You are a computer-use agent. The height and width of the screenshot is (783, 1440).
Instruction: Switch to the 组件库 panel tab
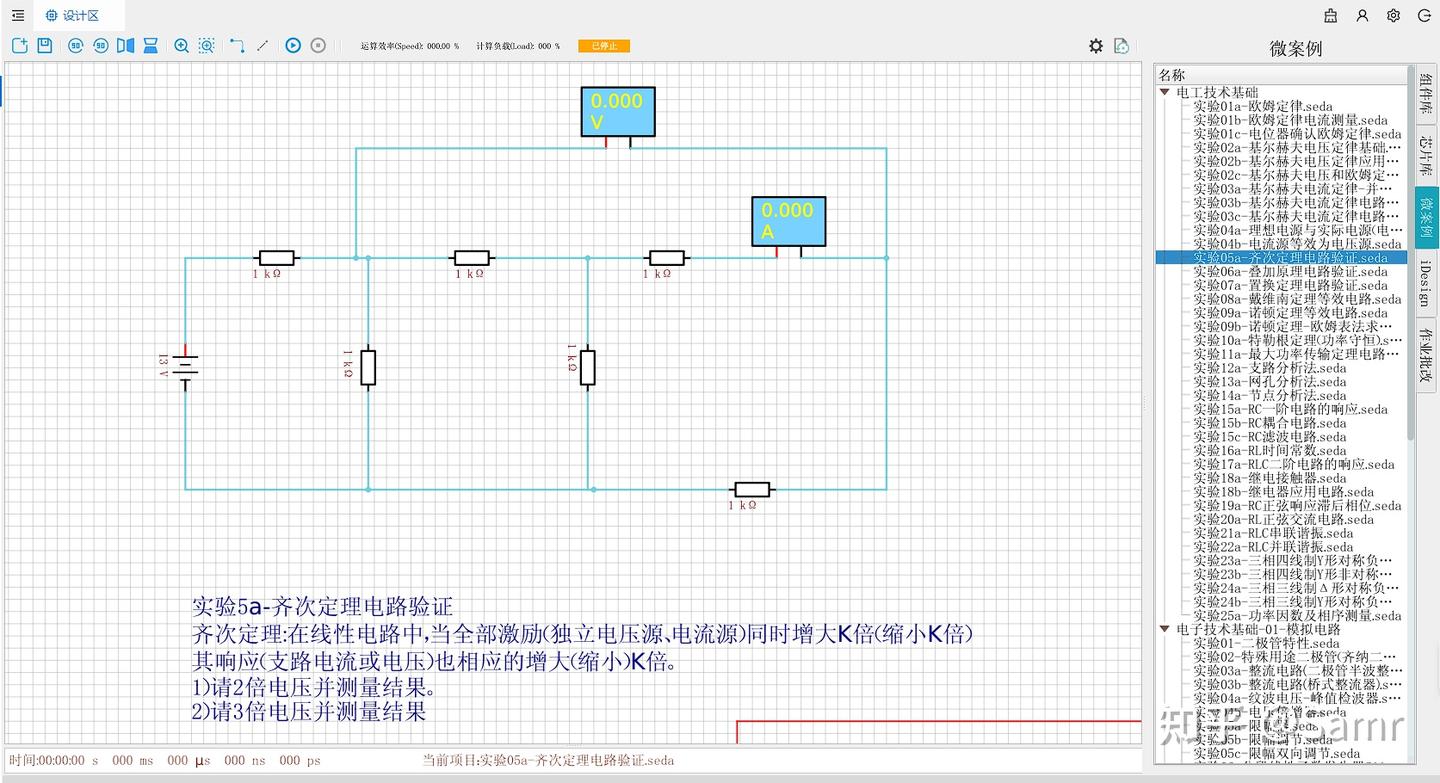(x=1424, y=93)
